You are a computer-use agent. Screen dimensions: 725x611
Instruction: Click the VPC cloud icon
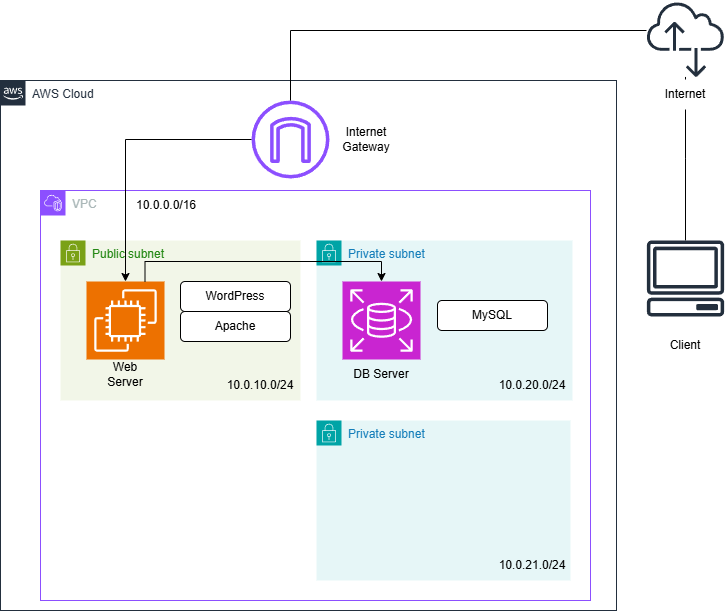pyautogui.click(x=53, y=203)
